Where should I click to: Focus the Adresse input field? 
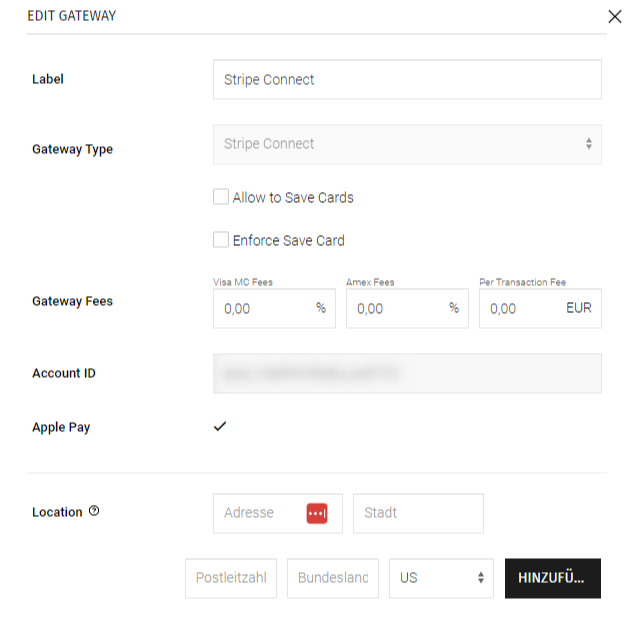[x=260, y=513]
